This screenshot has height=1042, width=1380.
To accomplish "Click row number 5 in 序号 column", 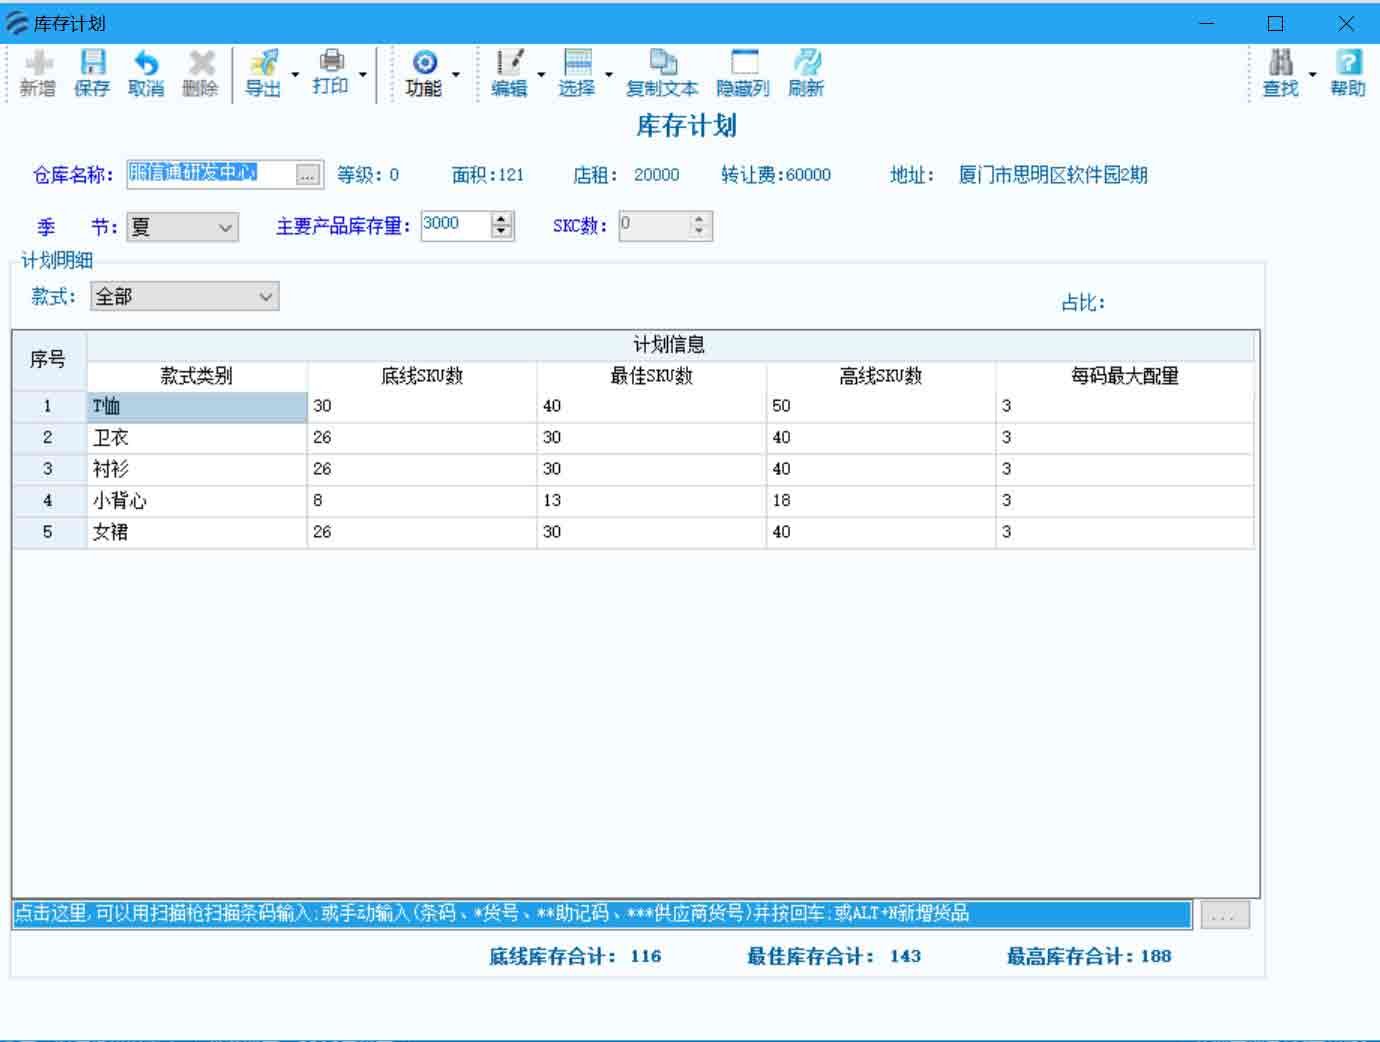I will [x=48, y=532].
